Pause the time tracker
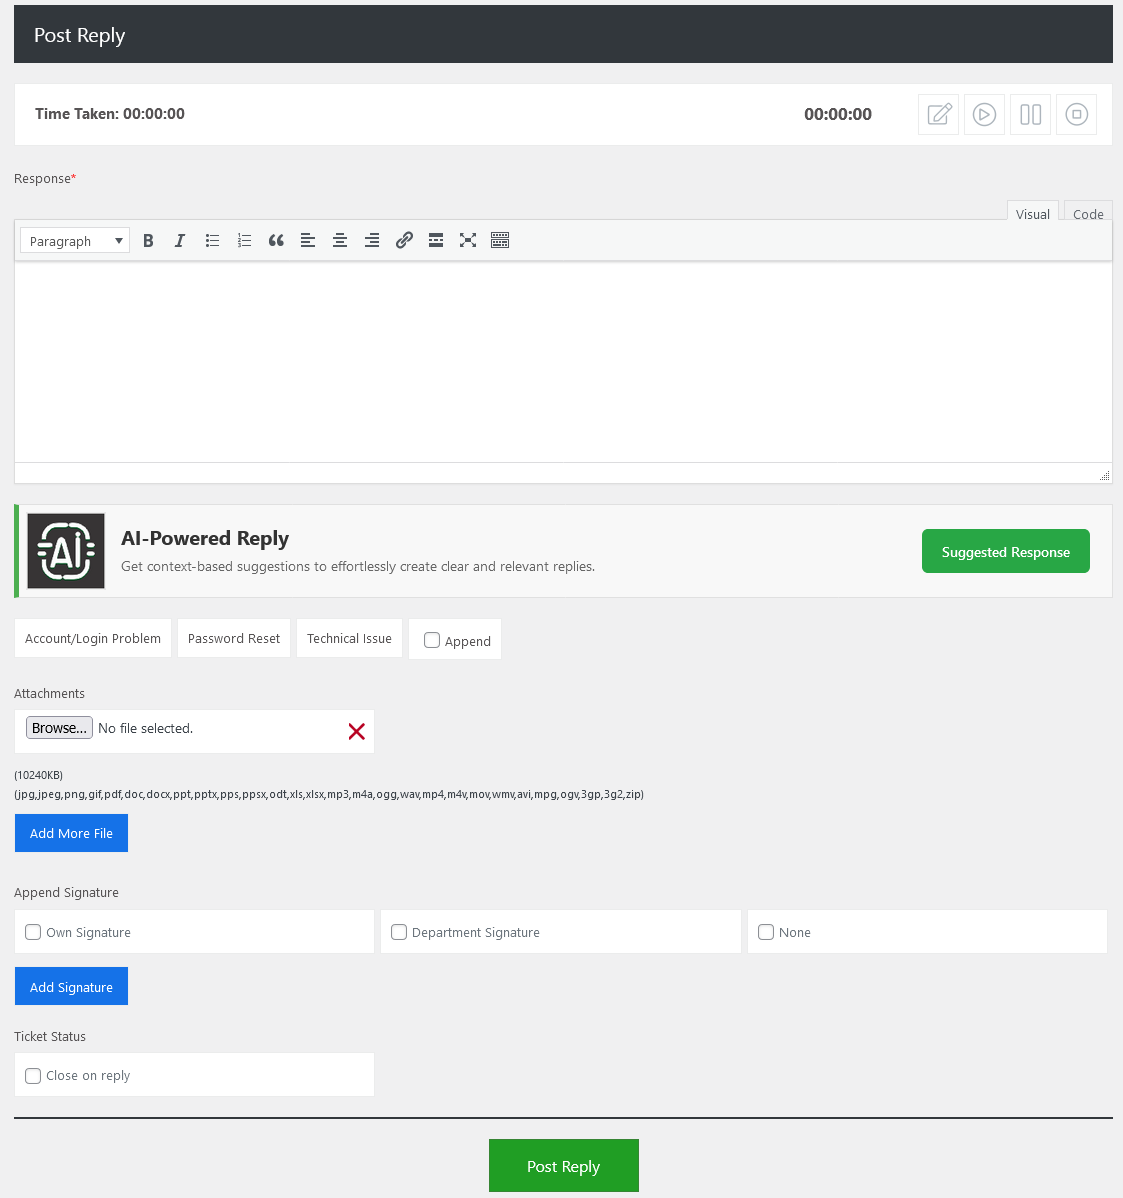The image size is (1123, 1198). [1030, 114]
